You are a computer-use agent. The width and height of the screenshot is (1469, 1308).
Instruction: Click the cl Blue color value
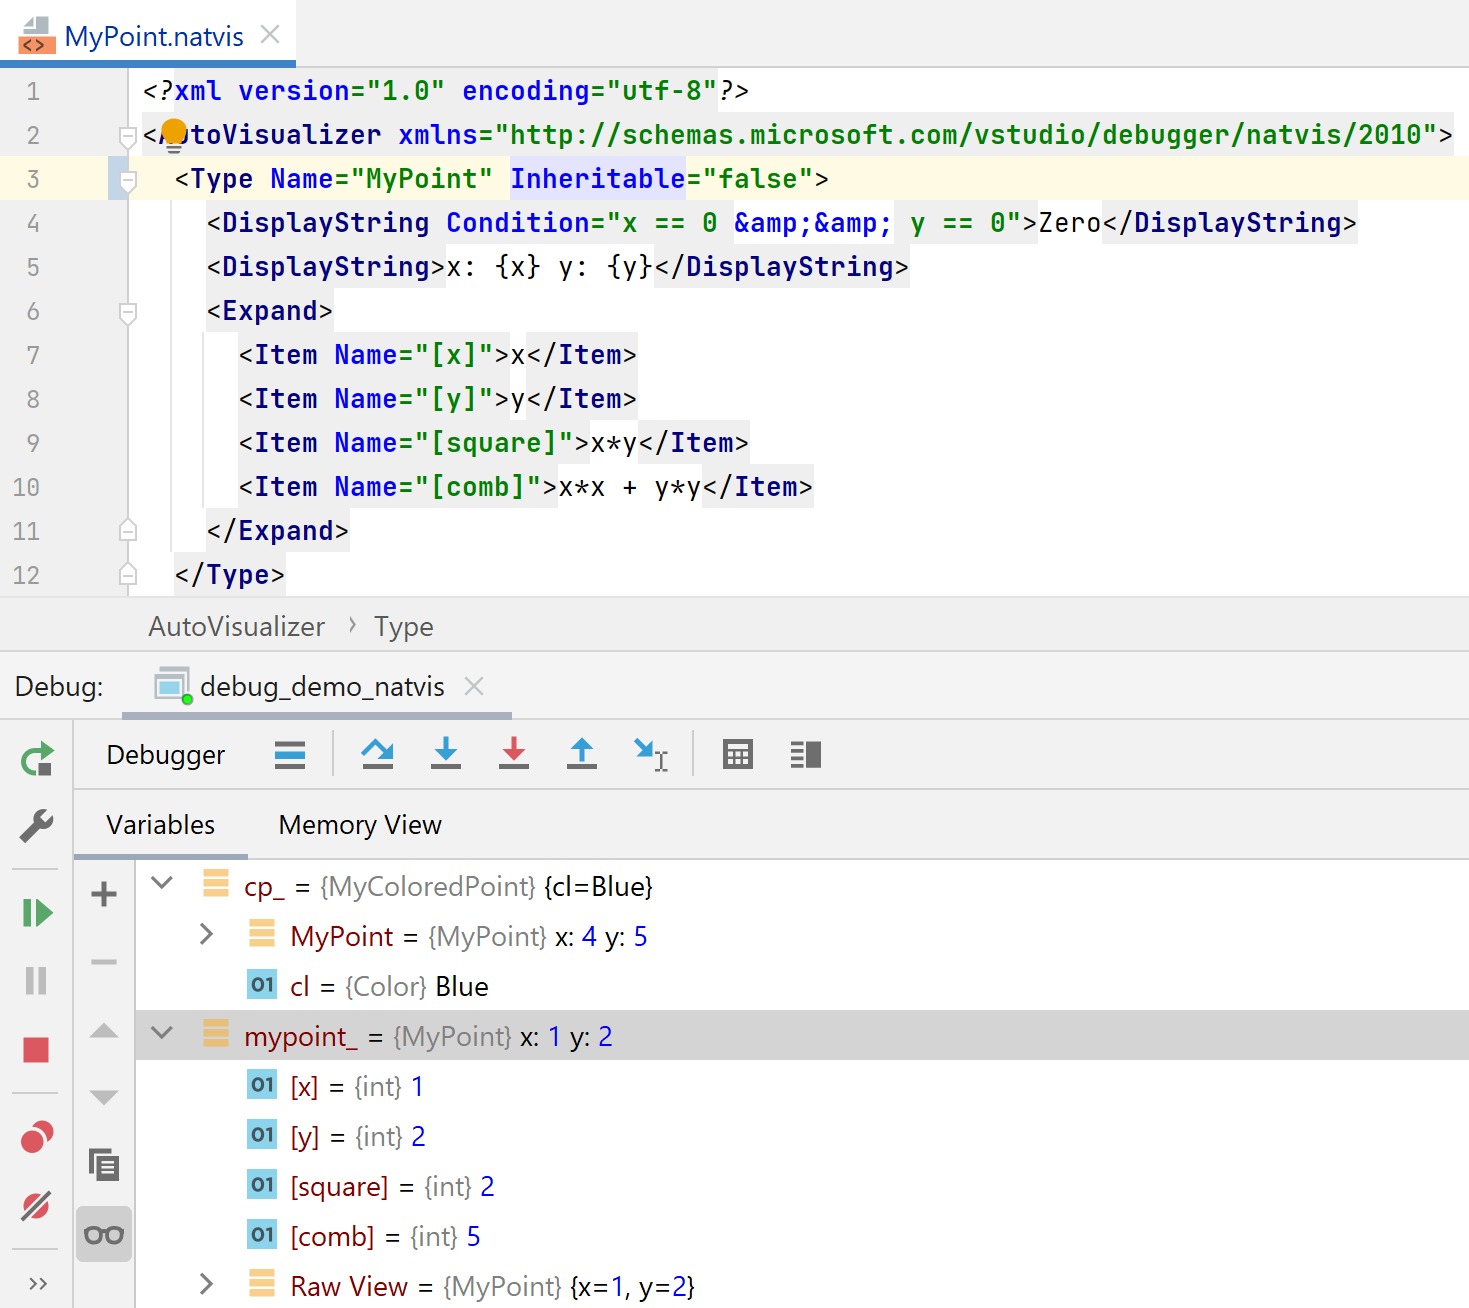[x=461, y=986]
